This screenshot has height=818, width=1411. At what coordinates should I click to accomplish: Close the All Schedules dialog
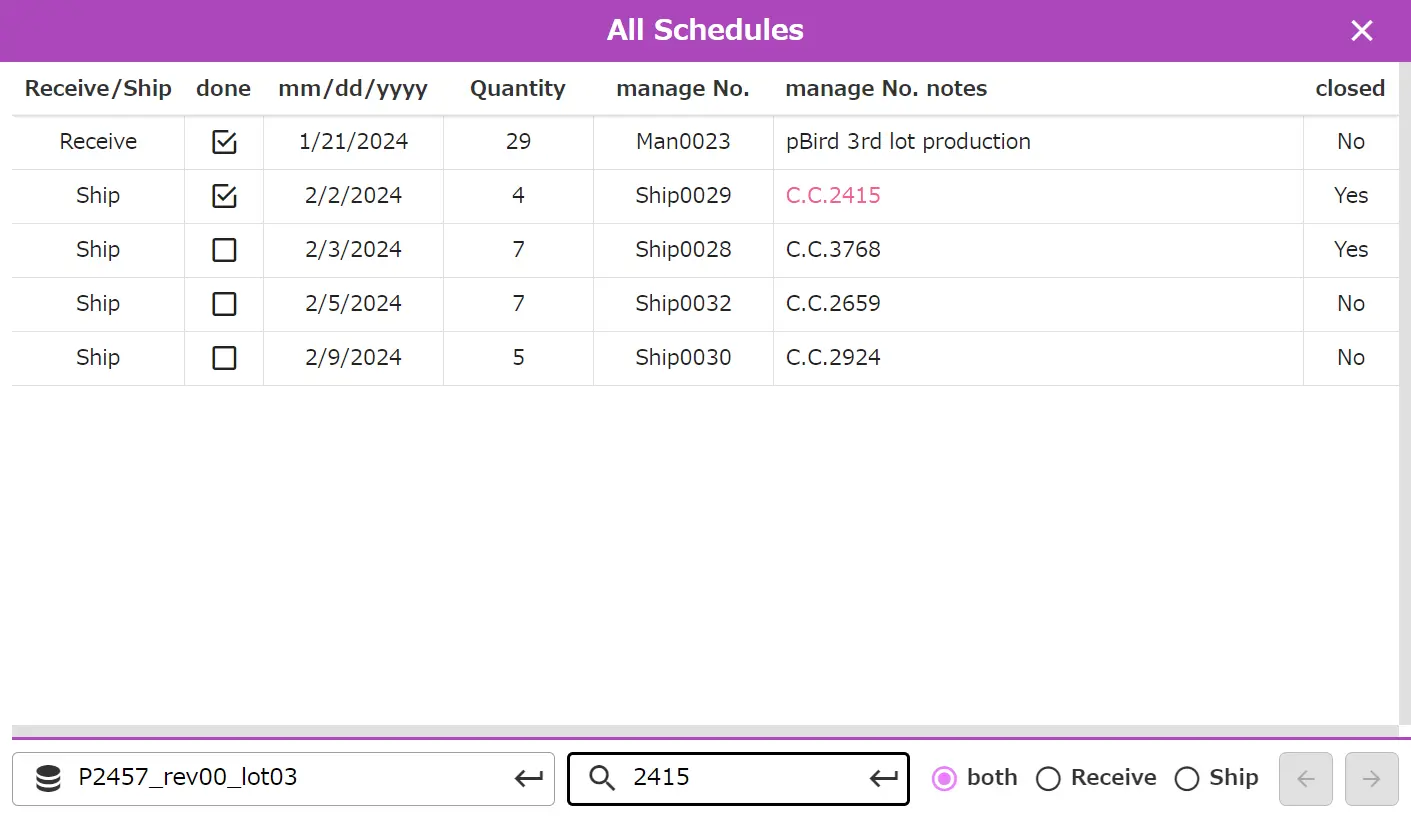1361,31
